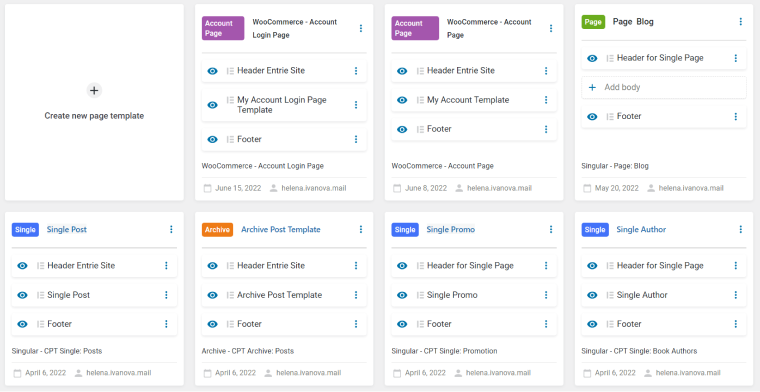Click Header for Single Page label in Single Author card
760x392 pixels.
660,266
